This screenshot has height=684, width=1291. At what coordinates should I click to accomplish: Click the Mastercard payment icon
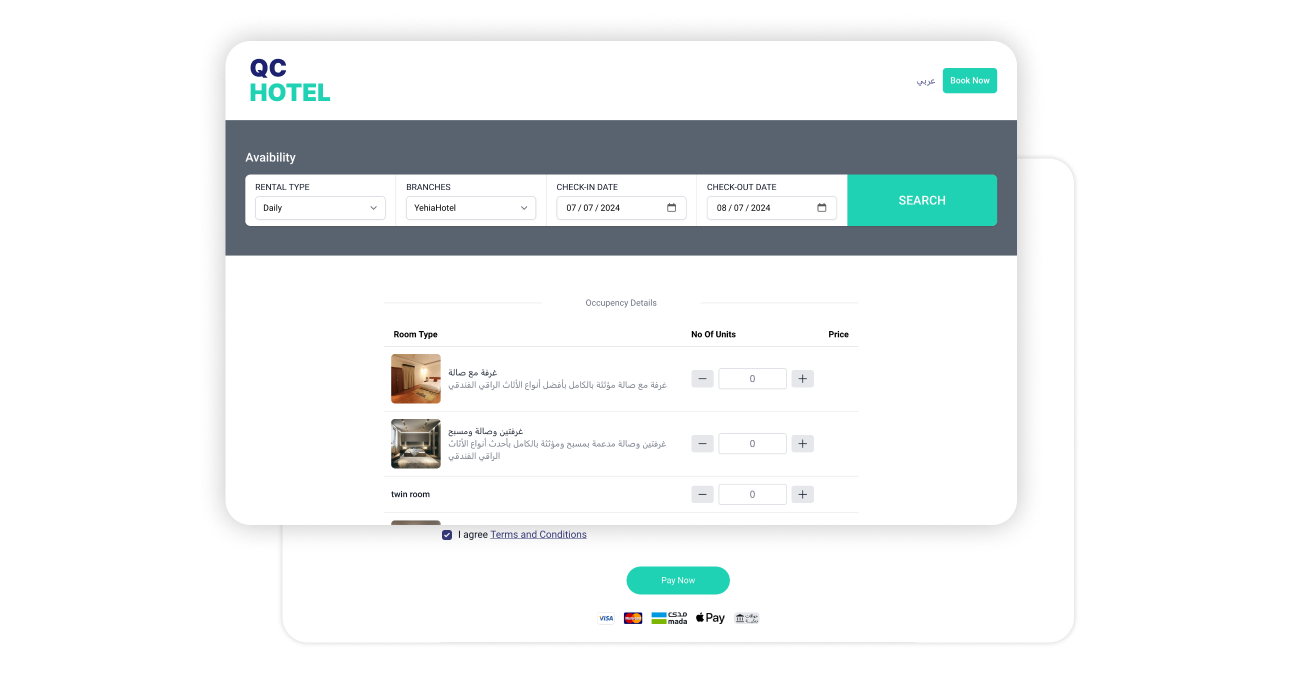pyautogui.click(x=633, y=618)
